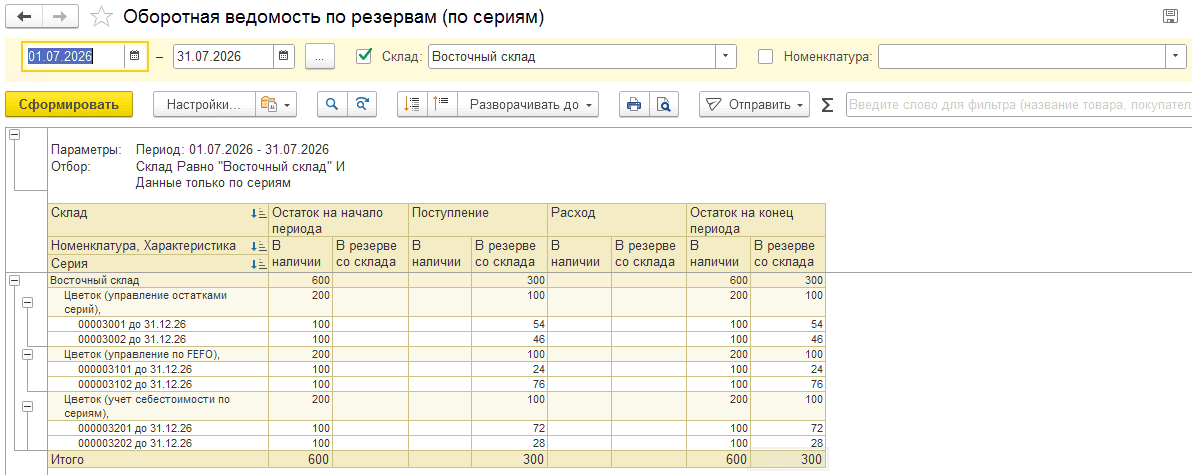1192x475 pixels.
Task: Click sort icon in Склад header
Action: click(x=258, y=214)
